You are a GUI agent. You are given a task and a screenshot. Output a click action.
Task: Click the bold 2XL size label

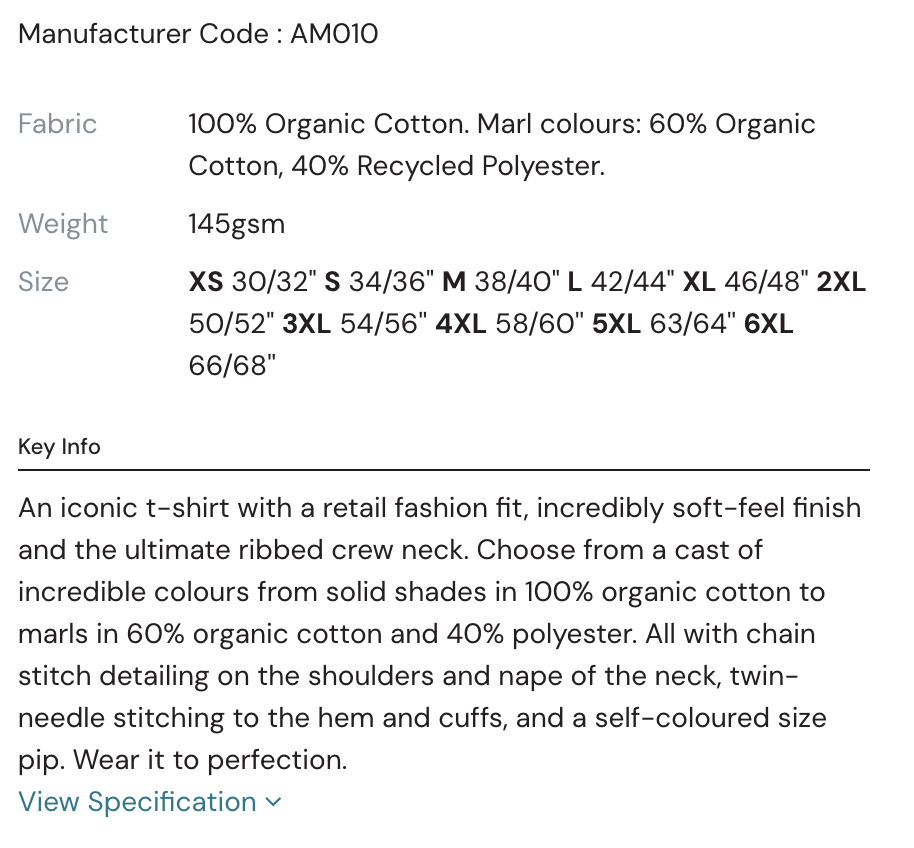tap(841, 282)
